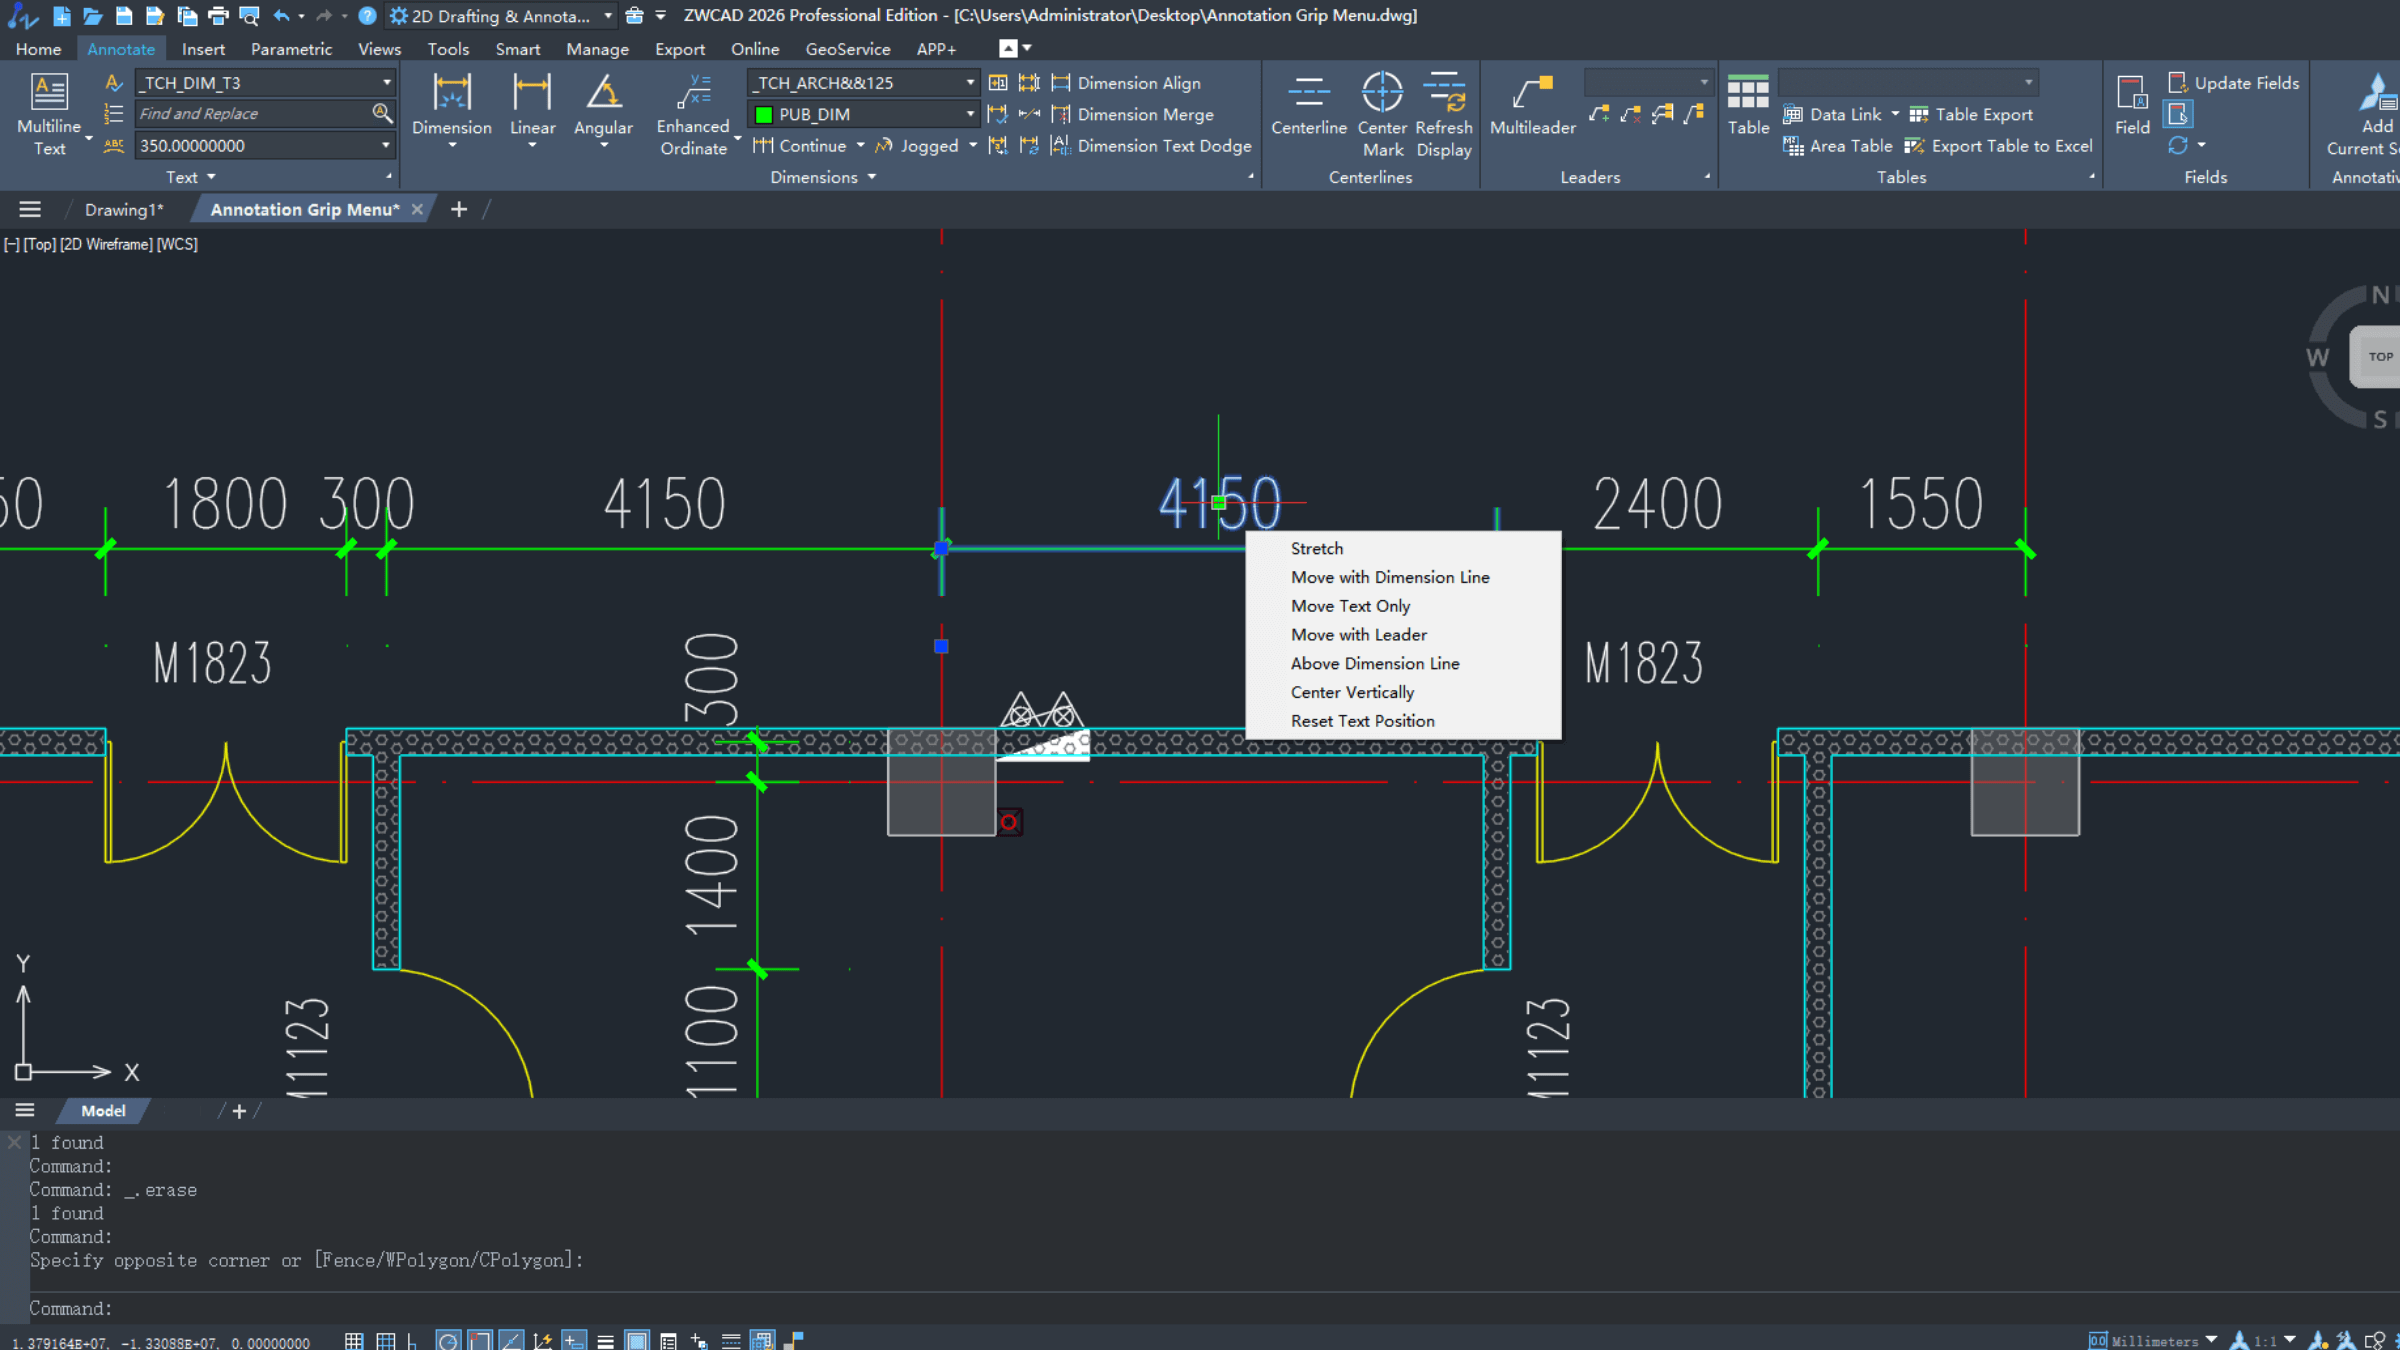Expand the Jogged dimension dropdown

pyautogui.click(x=973, y=146)
